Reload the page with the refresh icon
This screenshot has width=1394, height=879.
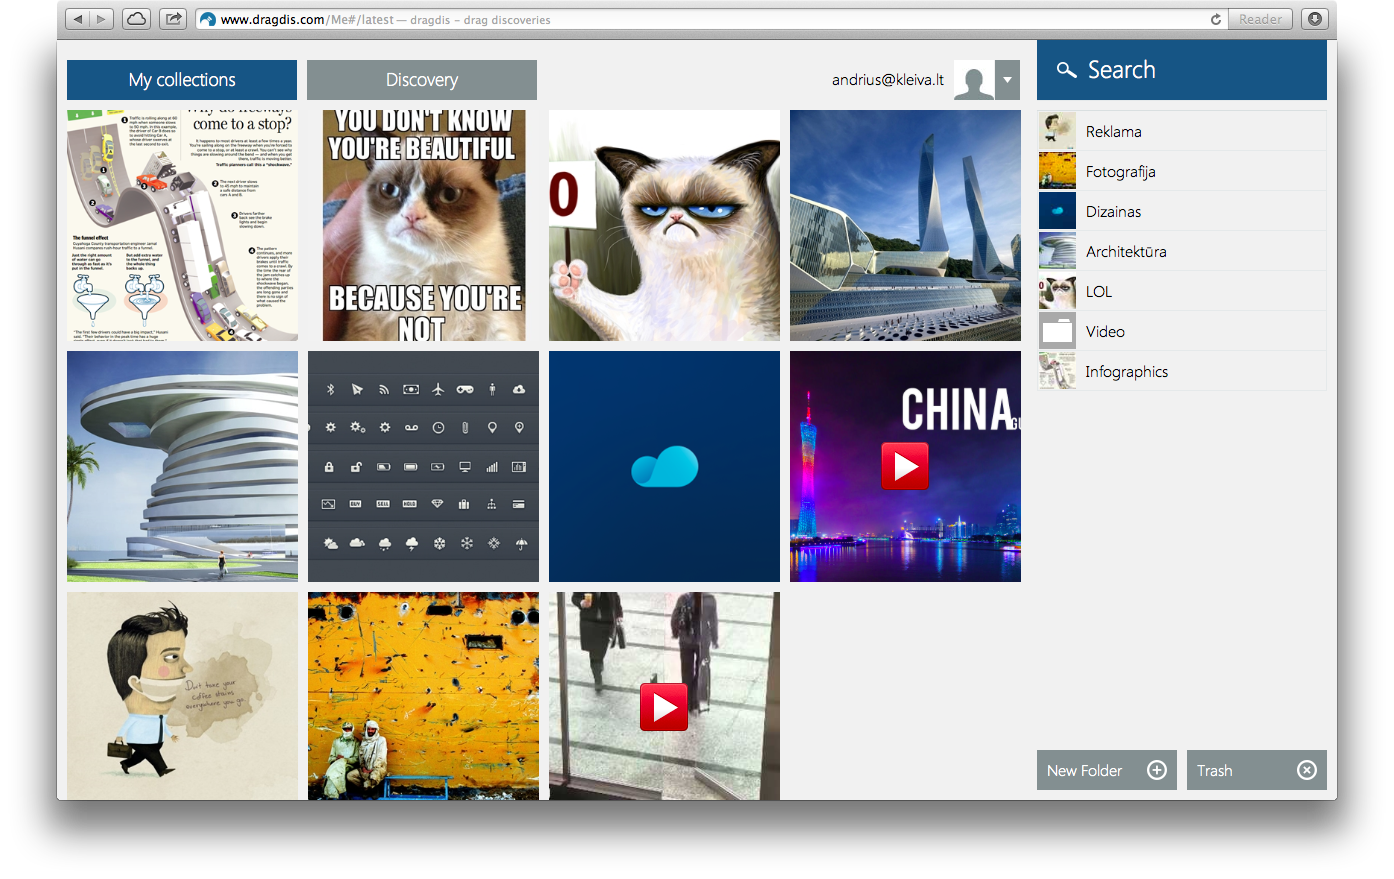[x=1216, y=19]
